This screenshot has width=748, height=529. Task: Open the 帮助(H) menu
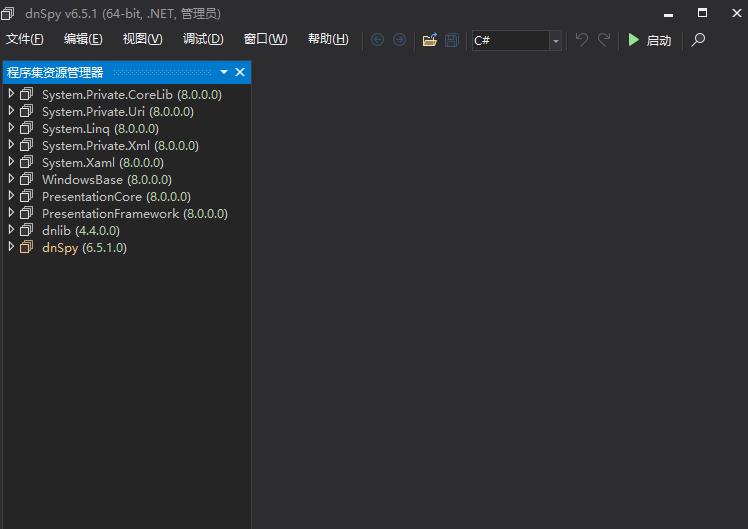pos(328,39)
